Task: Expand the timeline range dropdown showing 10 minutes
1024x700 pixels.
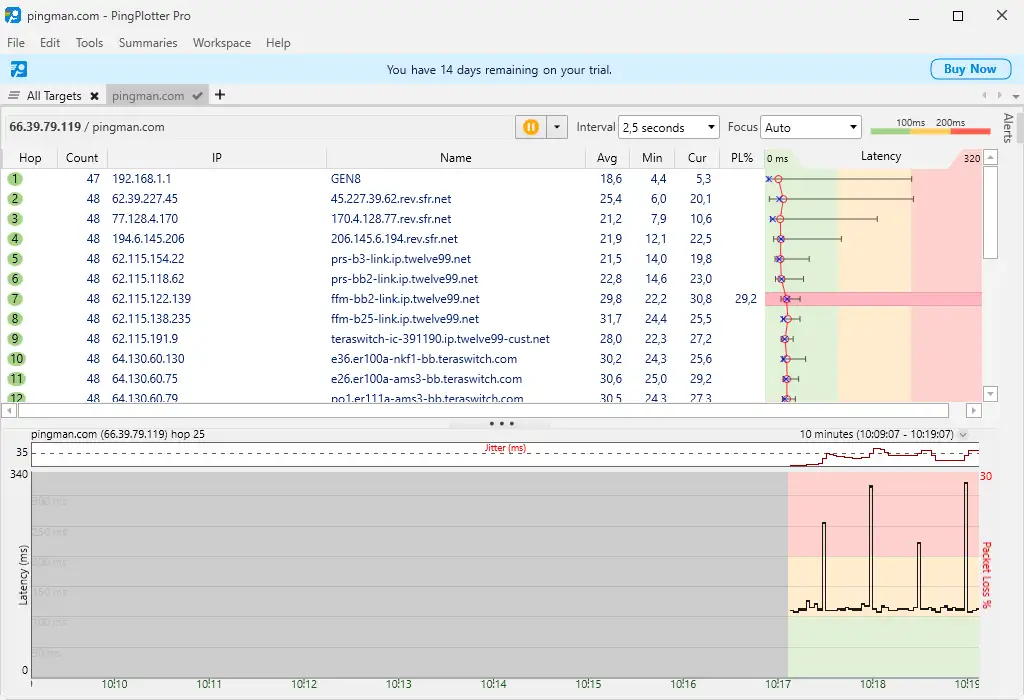Action: pos(961,434)
